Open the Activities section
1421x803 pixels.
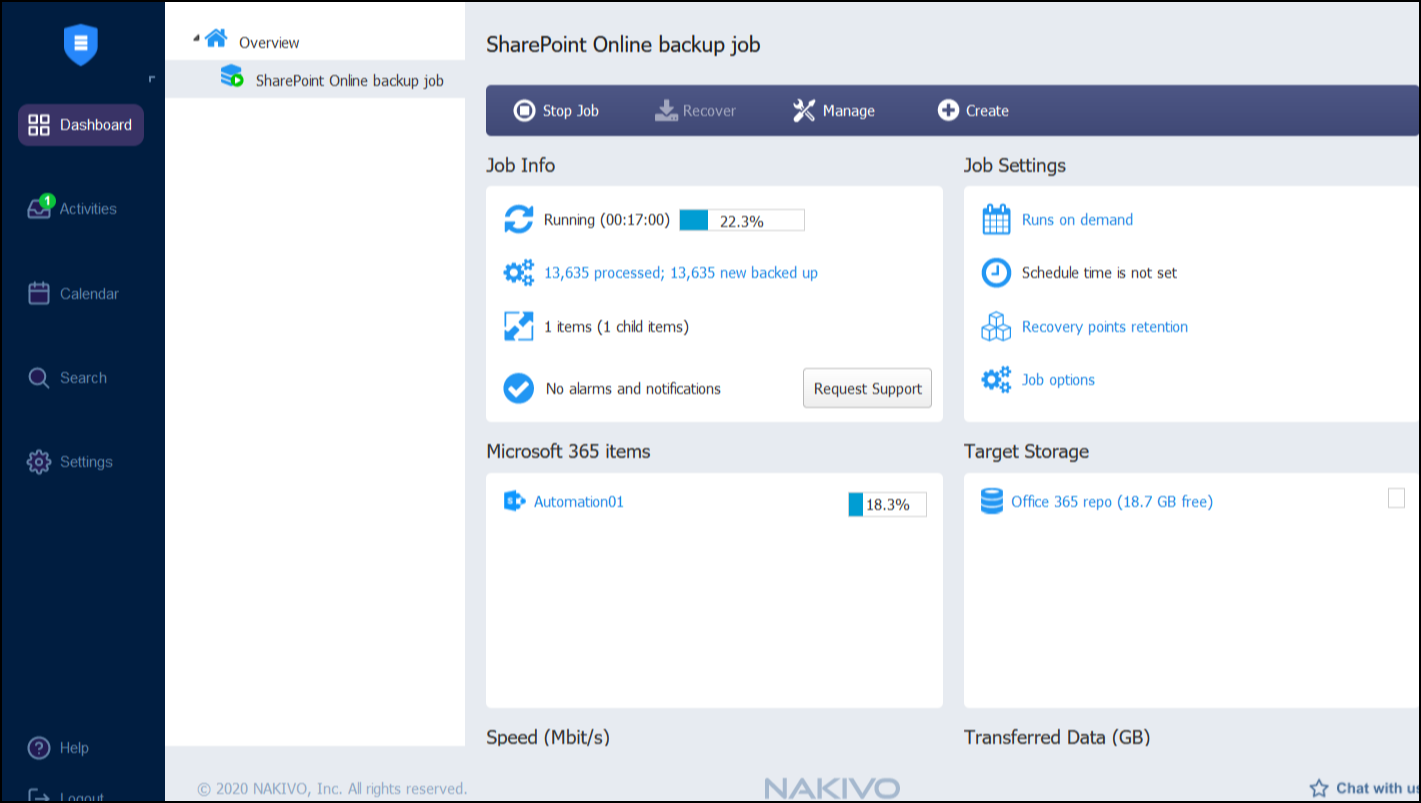point(72,208)
